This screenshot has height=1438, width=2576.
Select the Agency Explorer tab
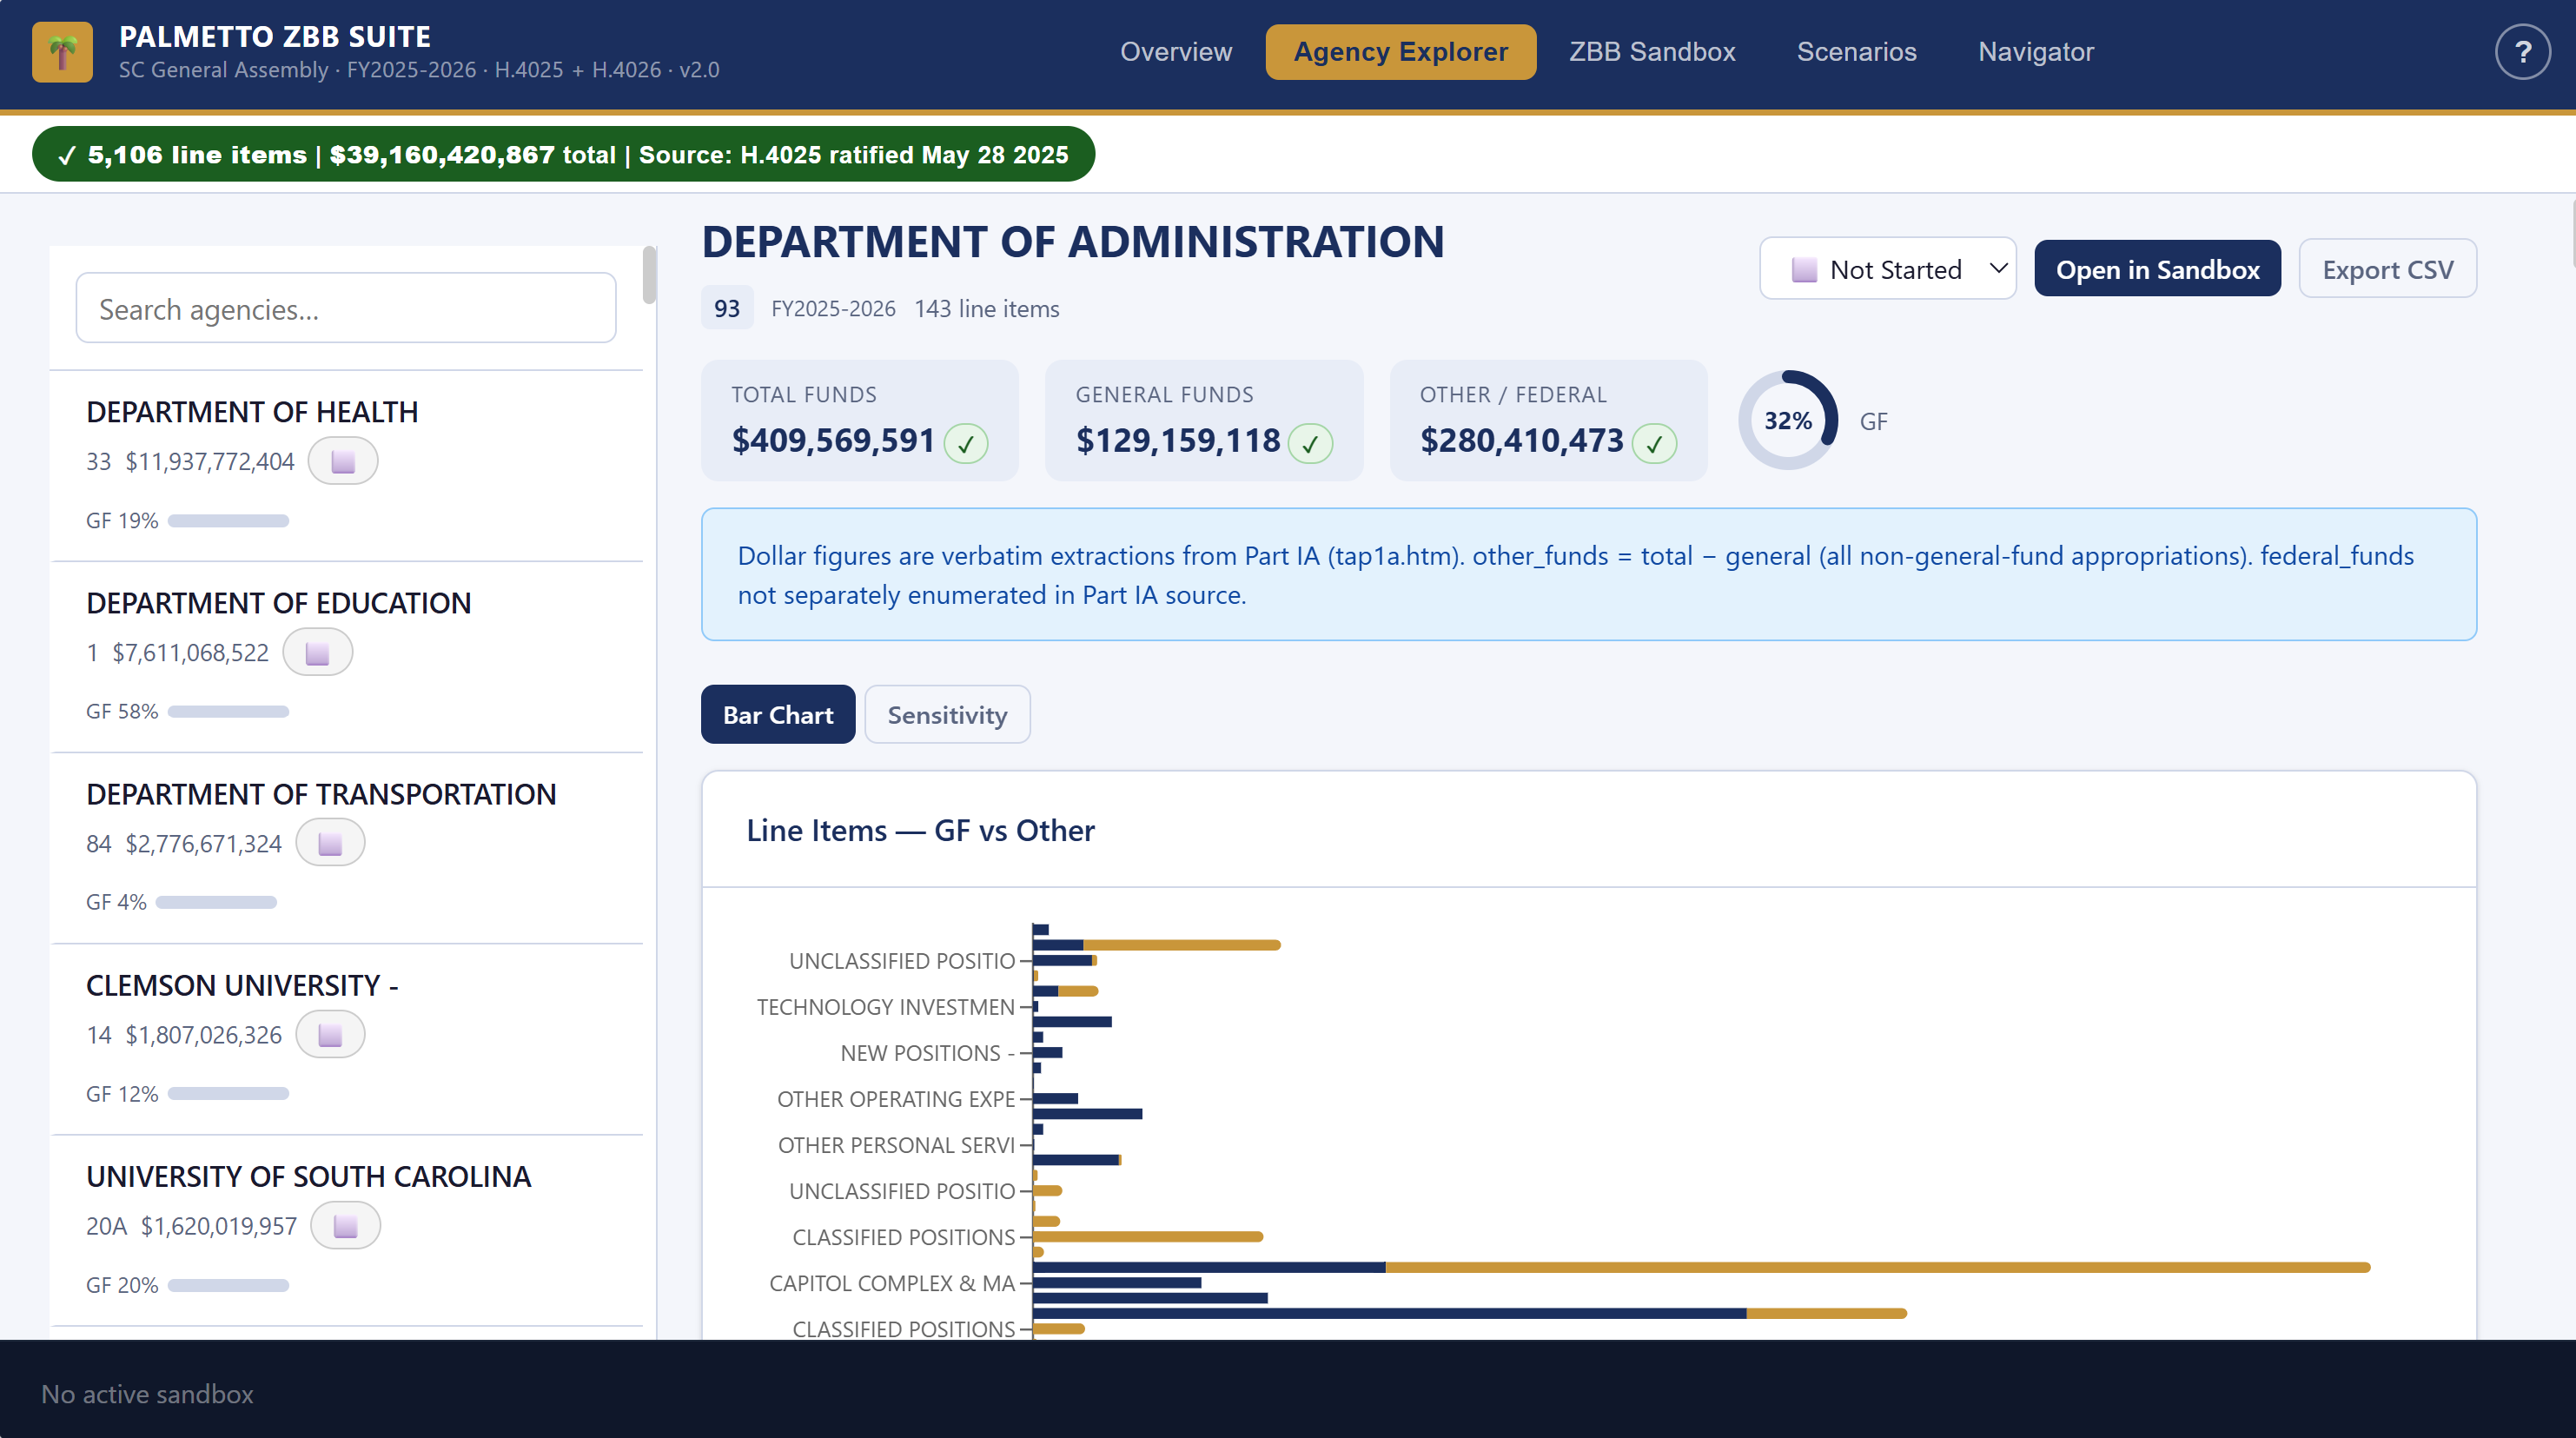1400,52
